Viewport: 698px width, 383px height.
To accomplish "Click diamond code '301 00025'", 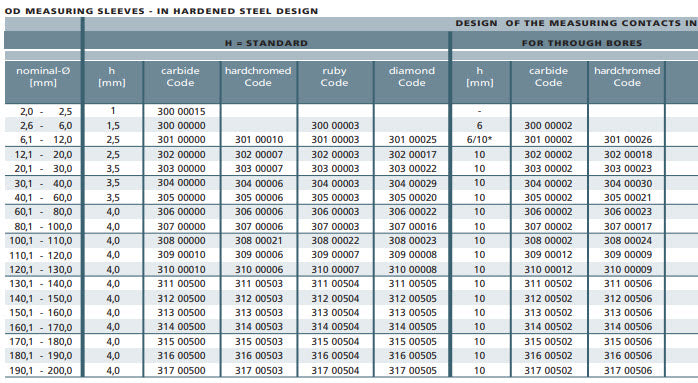I will [413, 140].
